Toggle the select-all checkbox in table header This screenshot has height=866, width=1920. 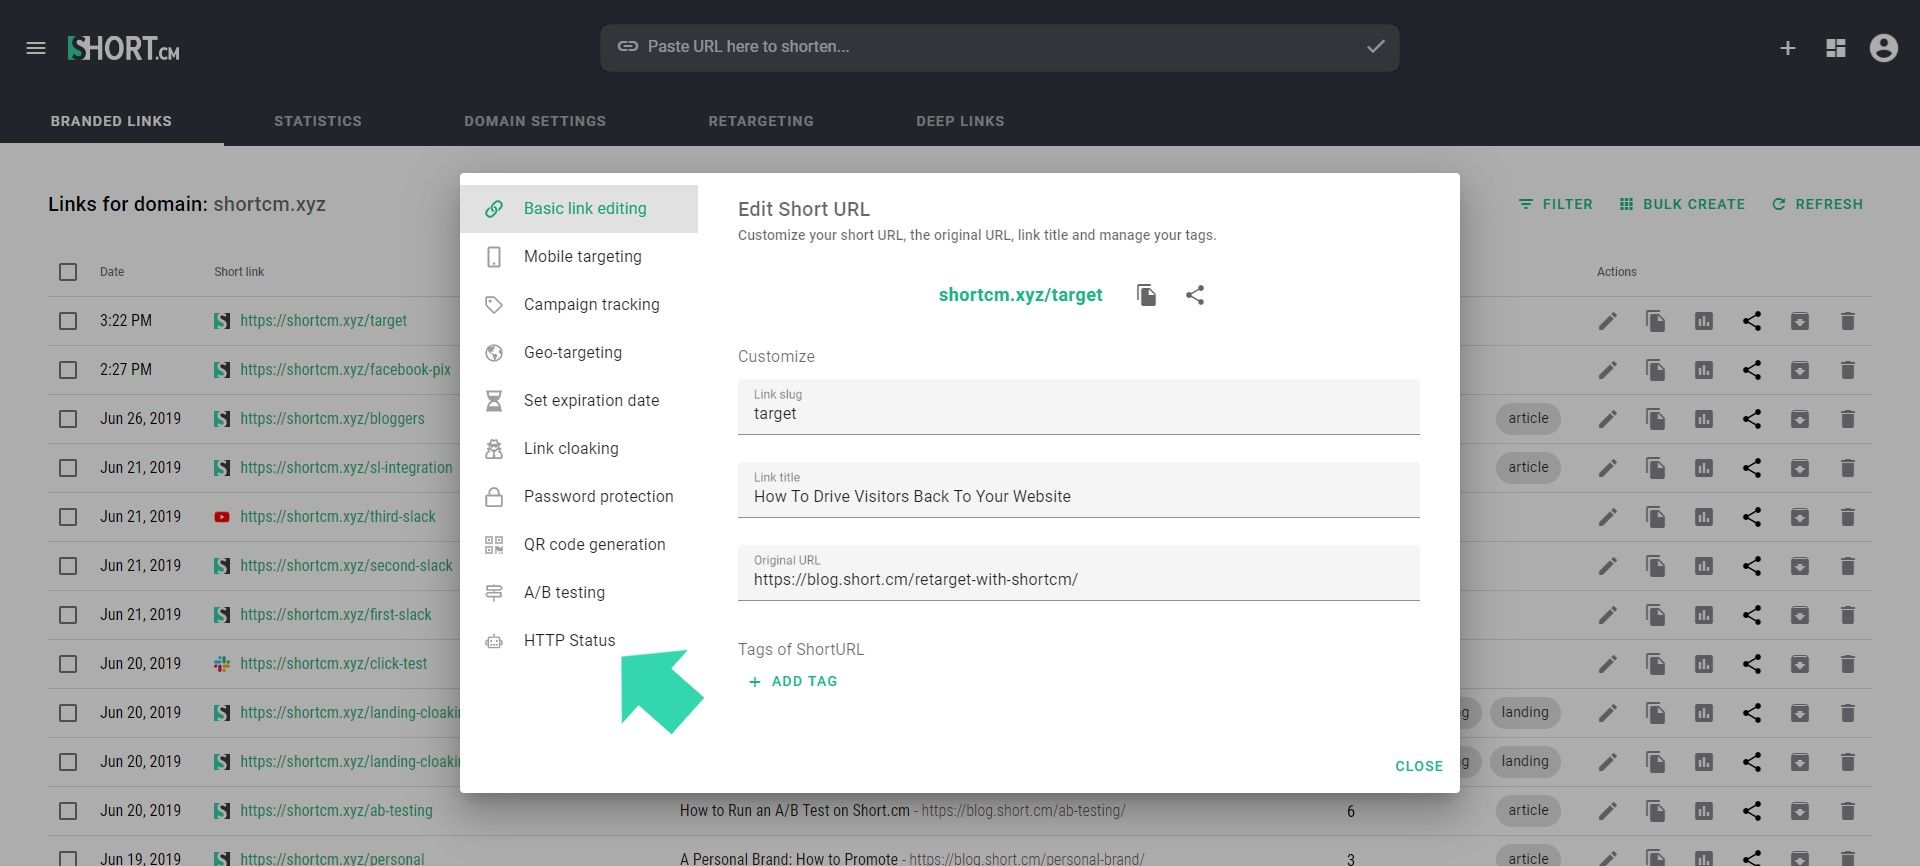[68, 272]
